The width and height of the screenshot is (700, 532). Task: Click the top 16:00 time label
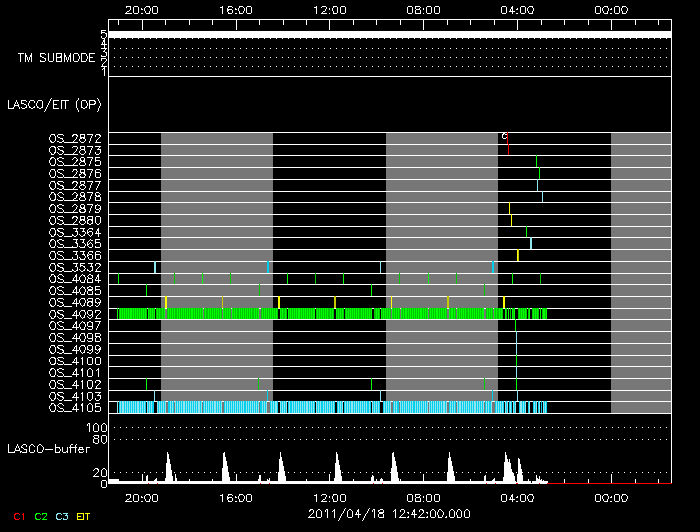236,10
